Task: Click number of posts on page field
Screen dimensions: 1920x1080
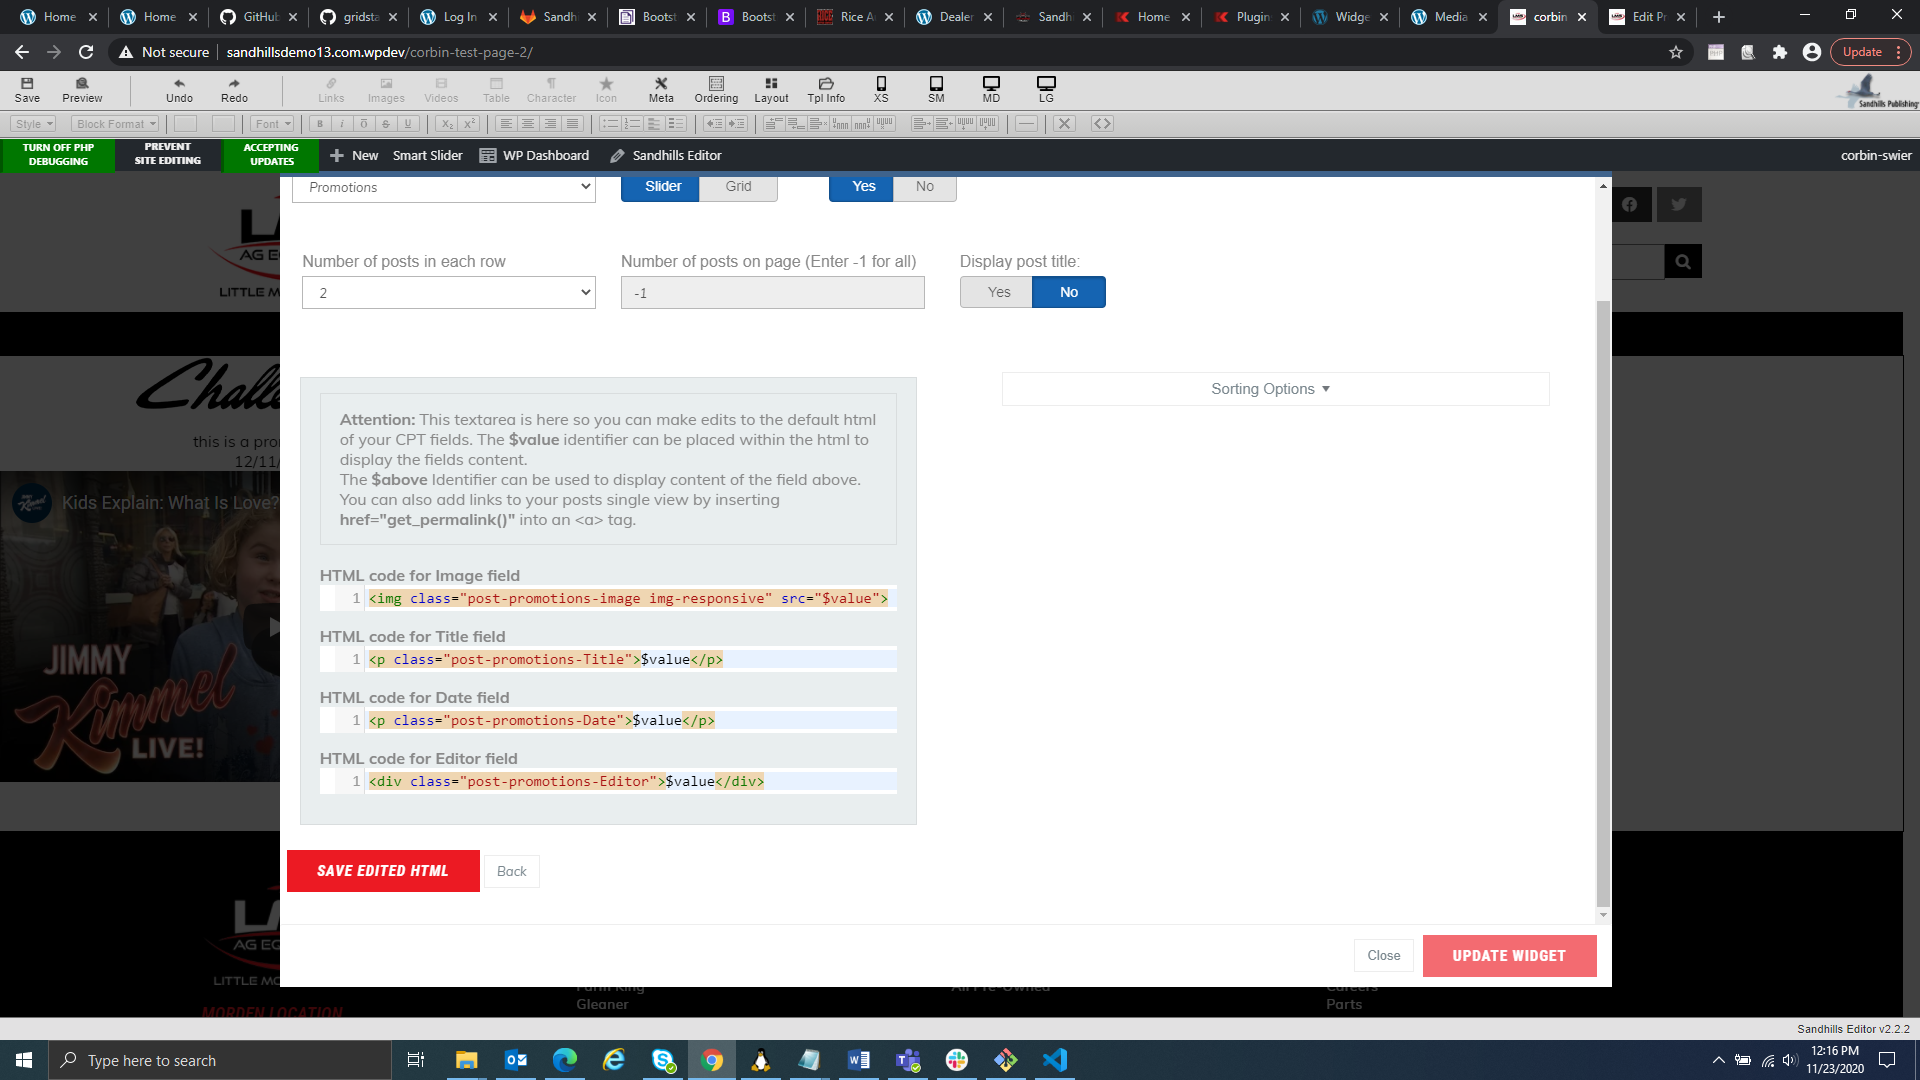Action: 772,293
